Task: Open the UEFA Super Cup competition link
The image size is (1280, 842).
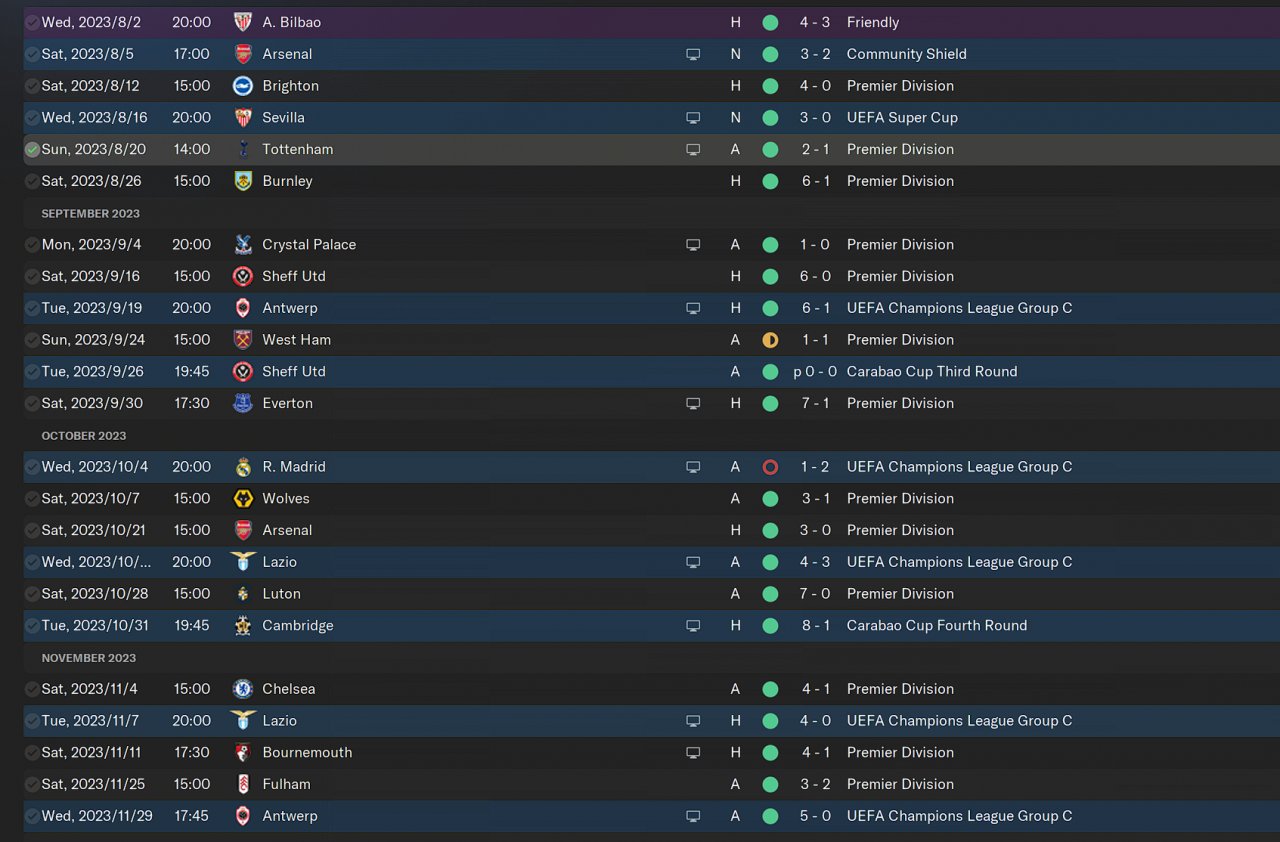Action: coord(901,118)
